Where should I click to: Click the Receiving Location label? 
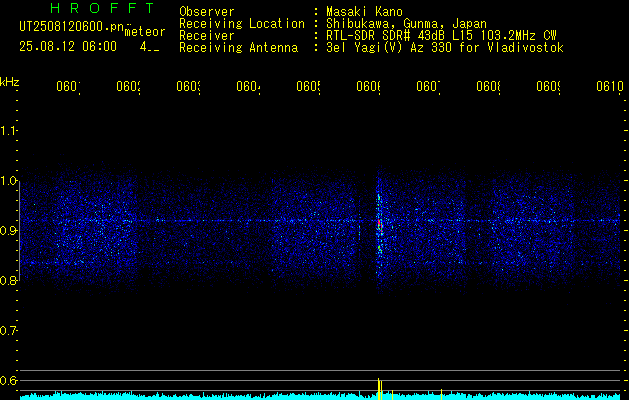[242, 24]
